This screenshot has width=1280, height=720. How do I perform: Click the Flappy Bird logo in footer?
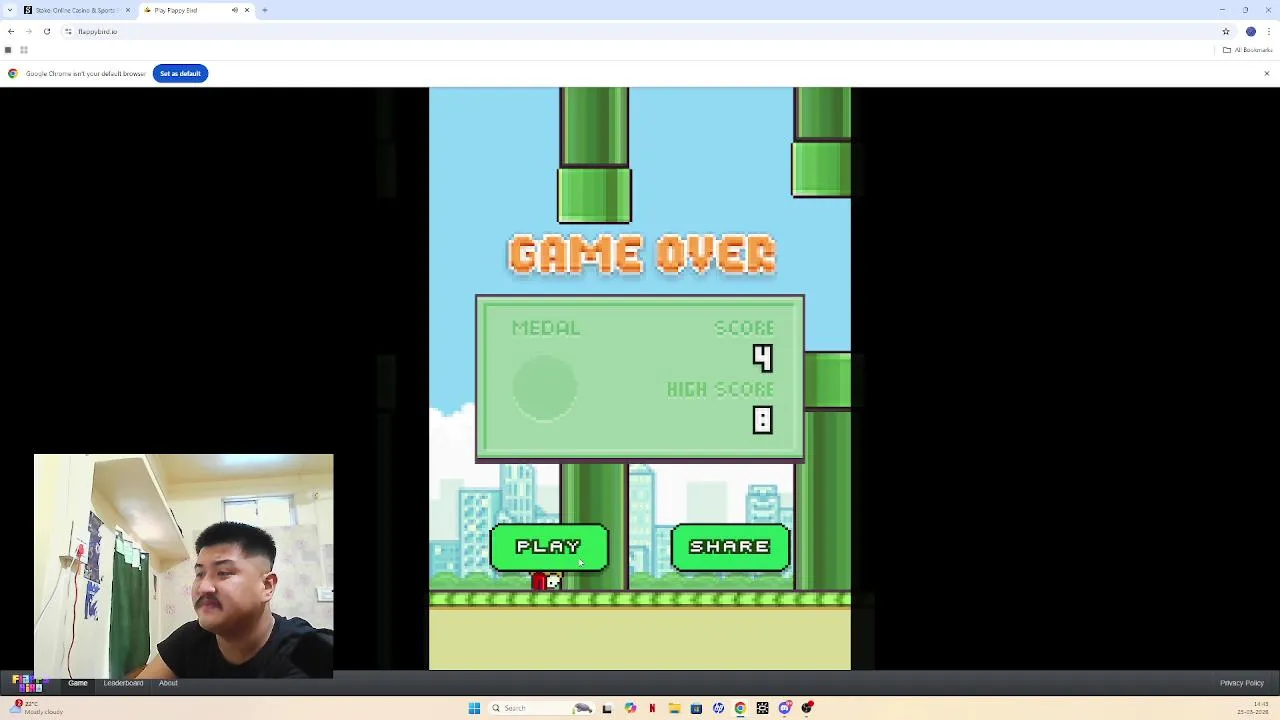pos(28,684)
